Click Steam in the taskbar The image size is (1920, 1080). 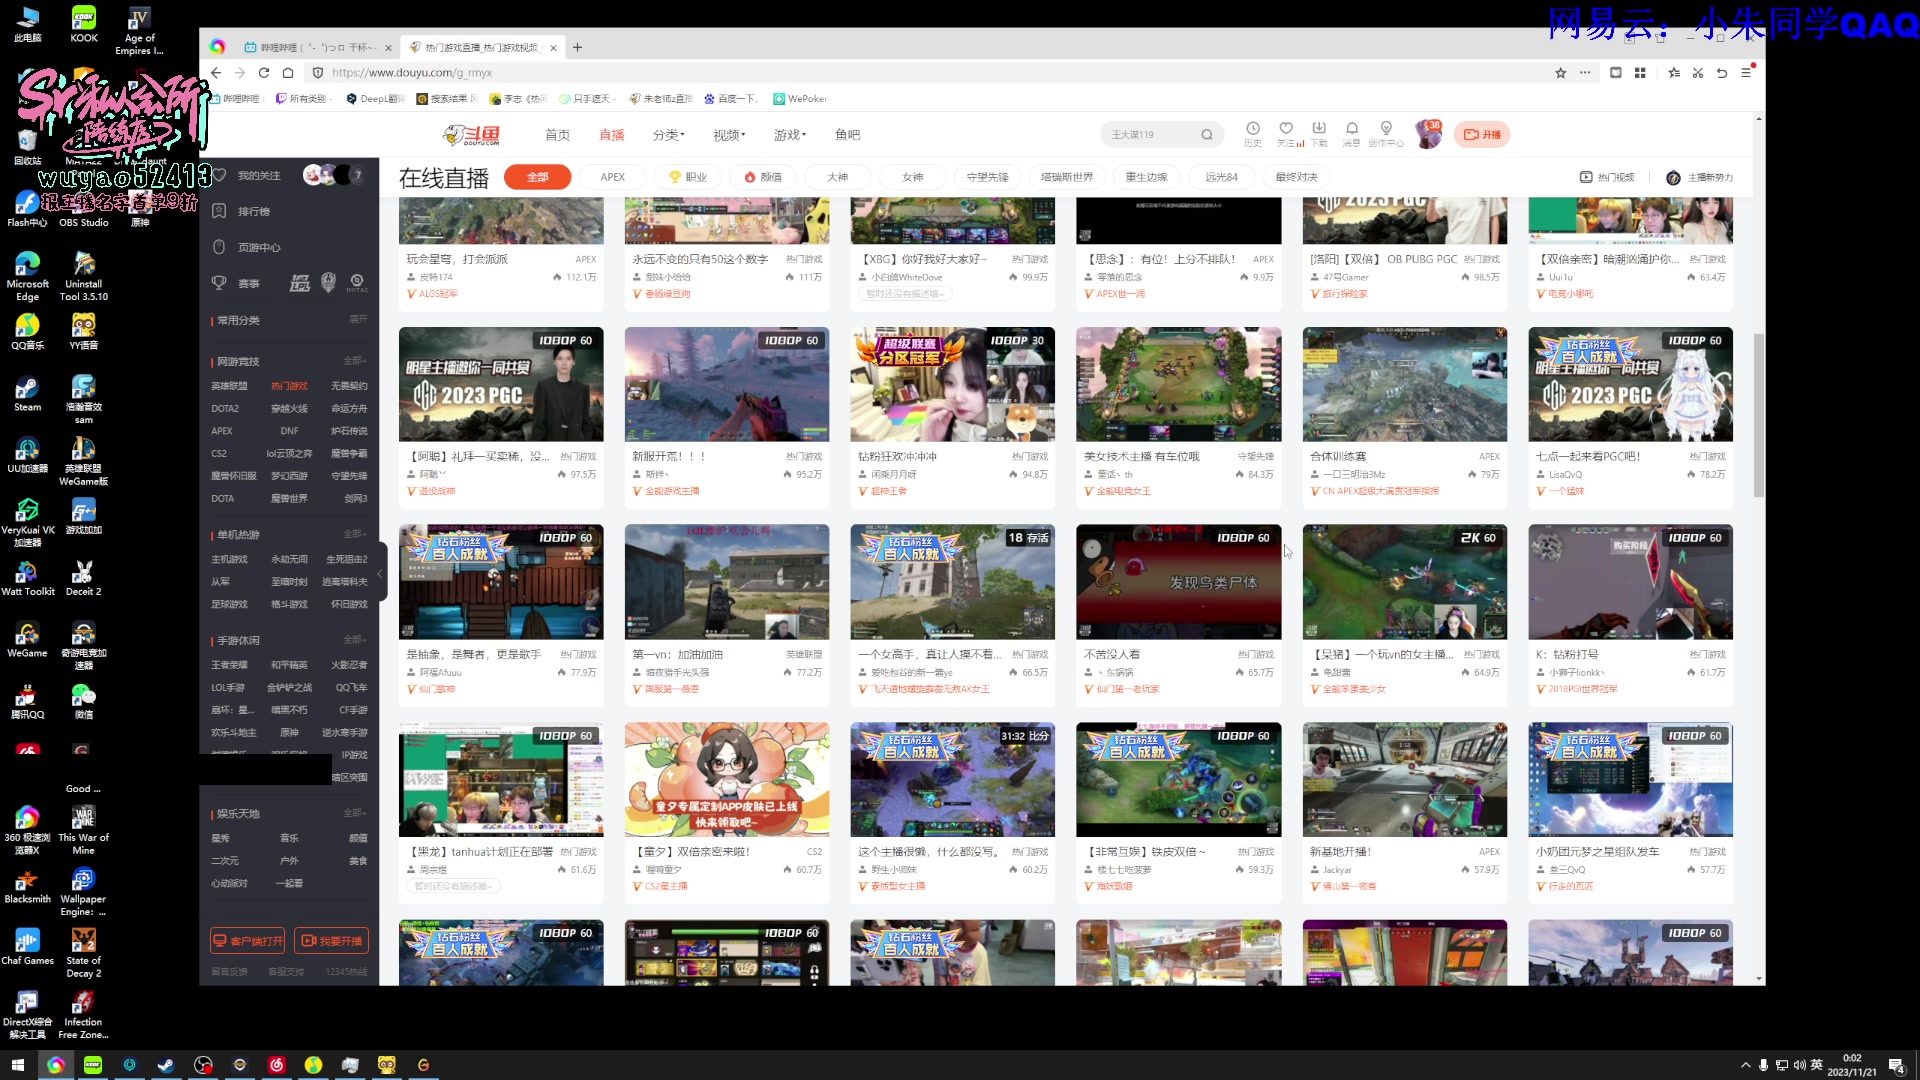166,1065
